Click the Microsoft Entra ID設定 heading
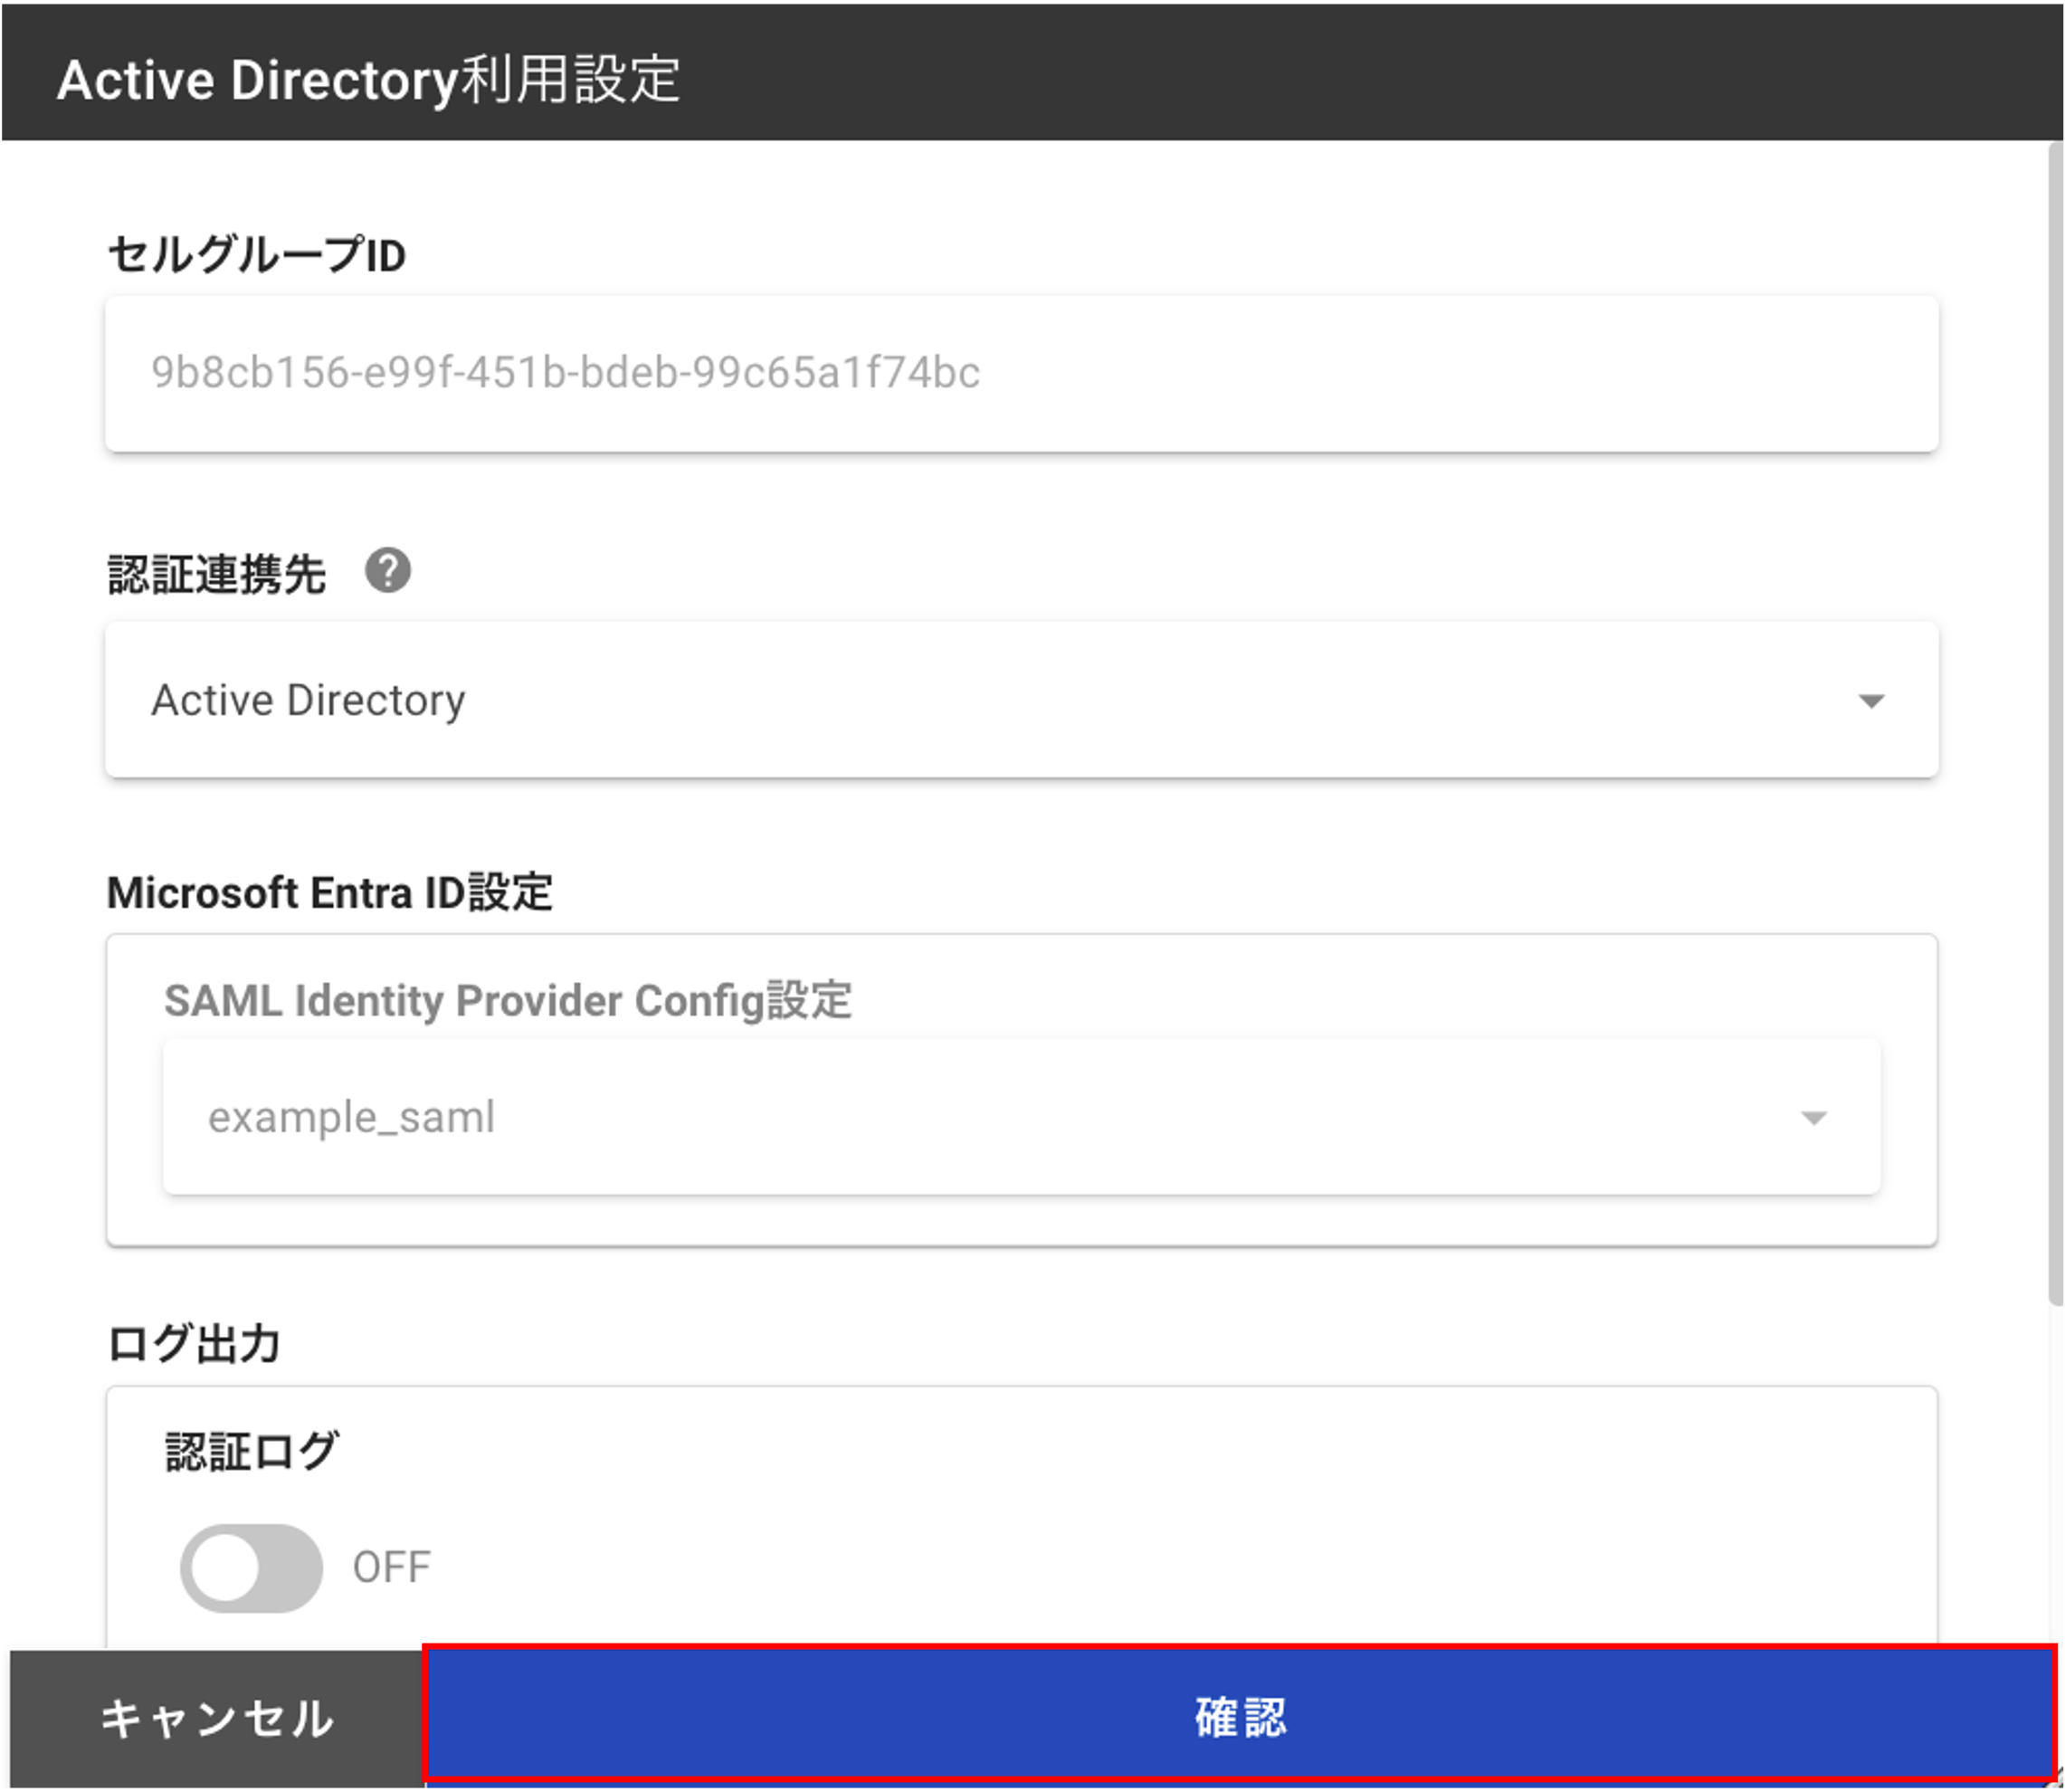Image resolution: width=2065 pixels, height=1792 pixels. 329,892
